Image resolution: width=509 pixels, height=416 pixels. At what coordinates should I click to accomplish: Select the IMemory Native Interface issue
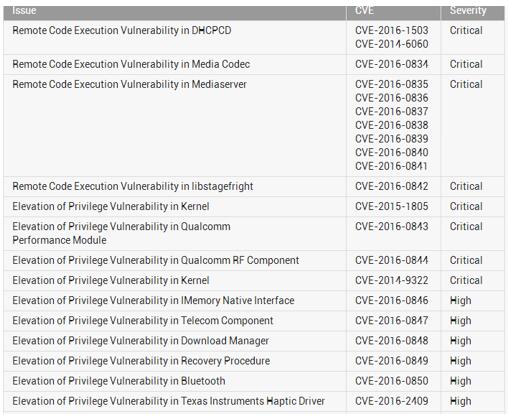click(153, 301)
